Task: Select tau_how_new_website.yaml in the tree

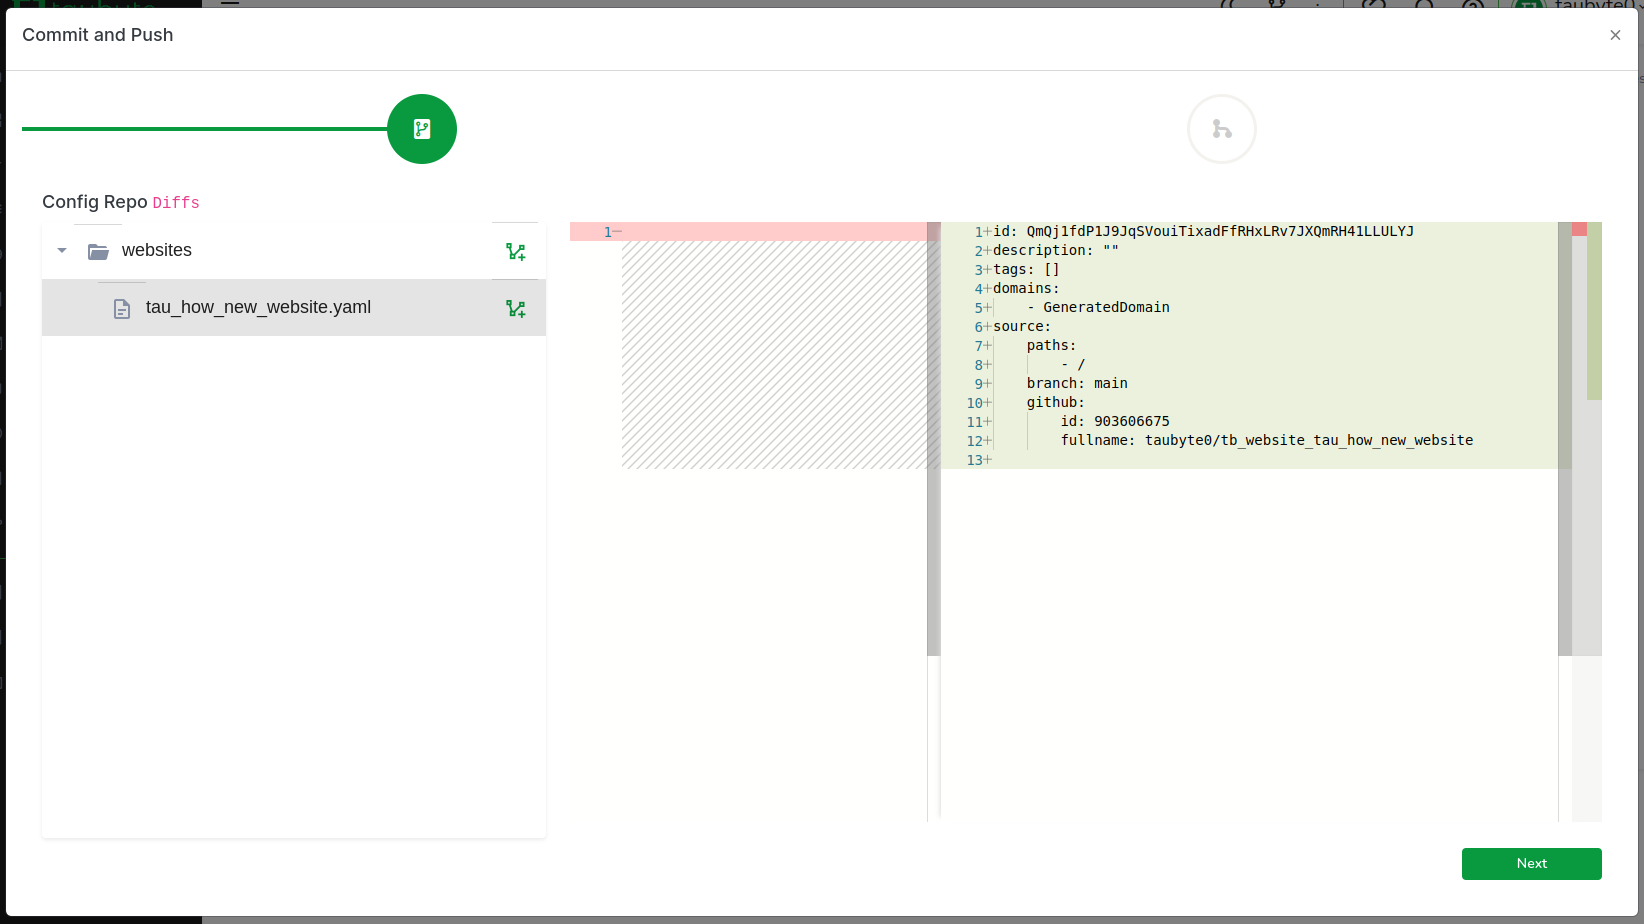Action: pyautogui.click(x=258, y=308)
